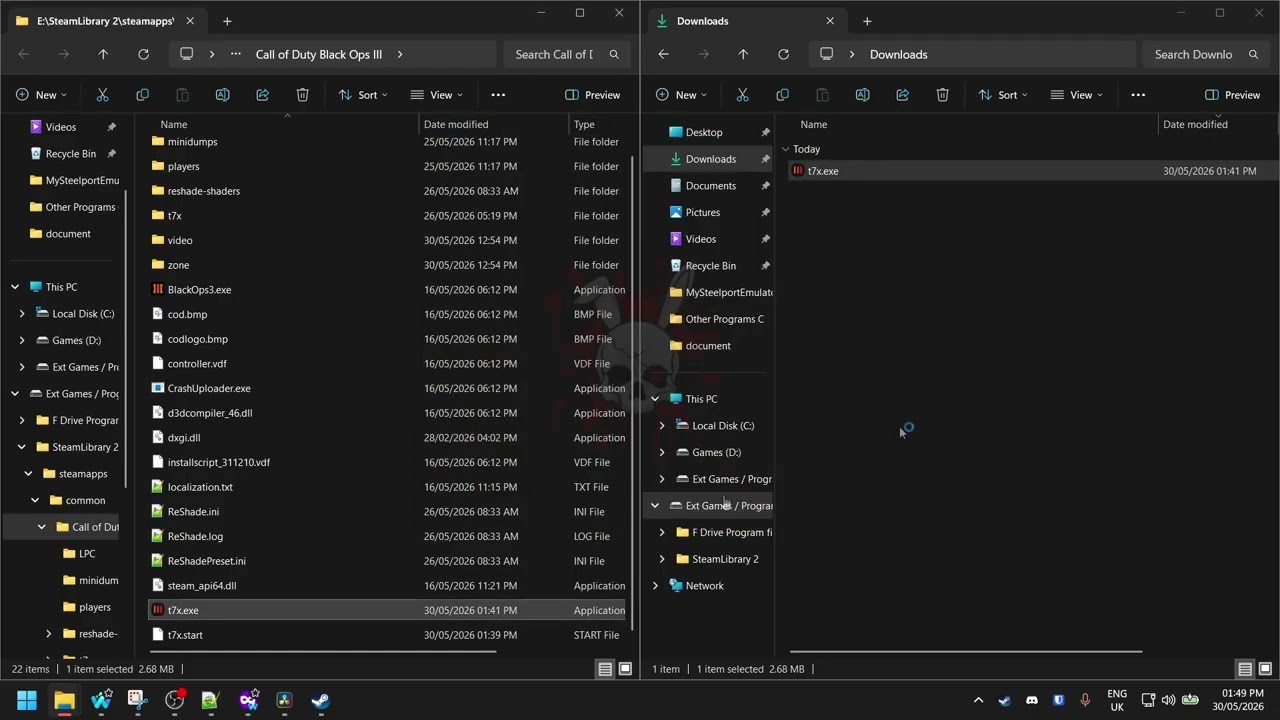
Task: Open View dropdown in Downloads window
Action: pyautogui.click(x=1076, y=95)
